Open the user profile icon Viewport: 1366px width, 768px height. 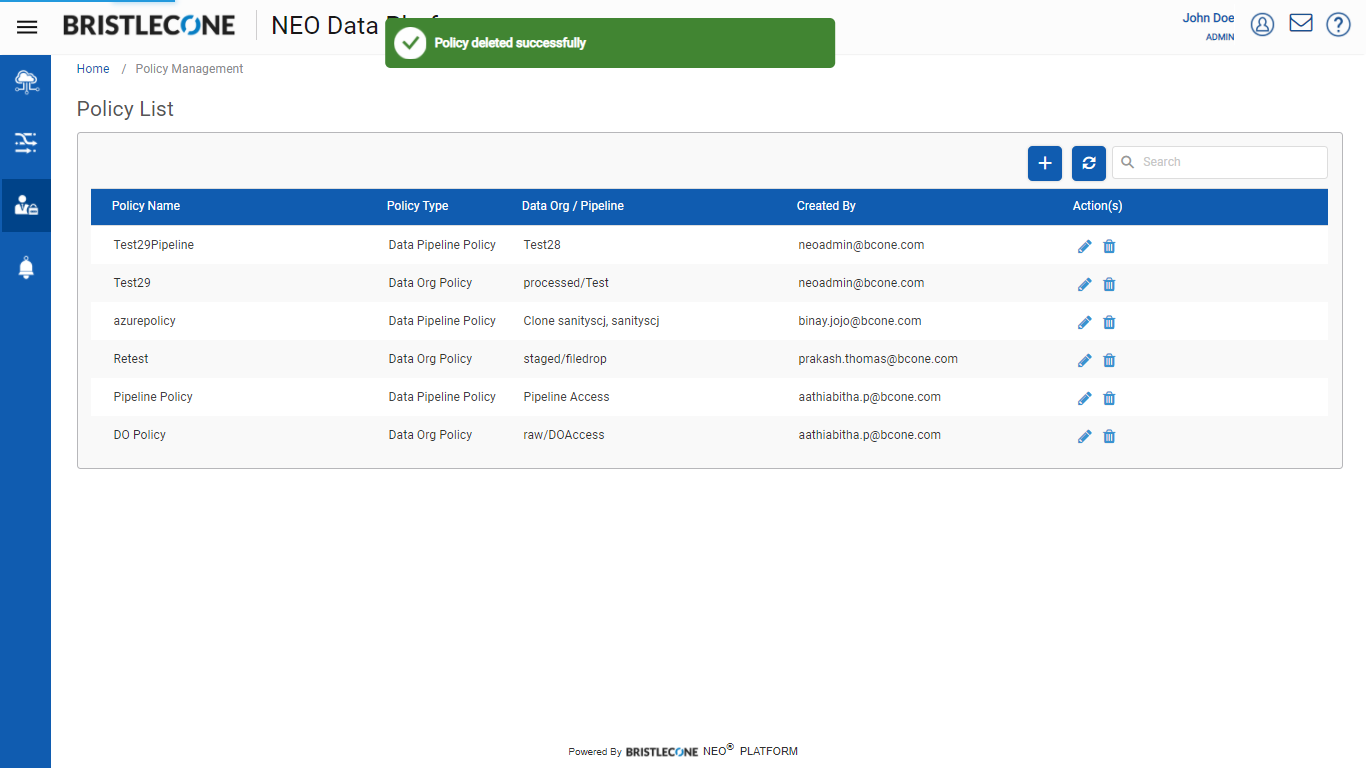[x=1262, y=25]
